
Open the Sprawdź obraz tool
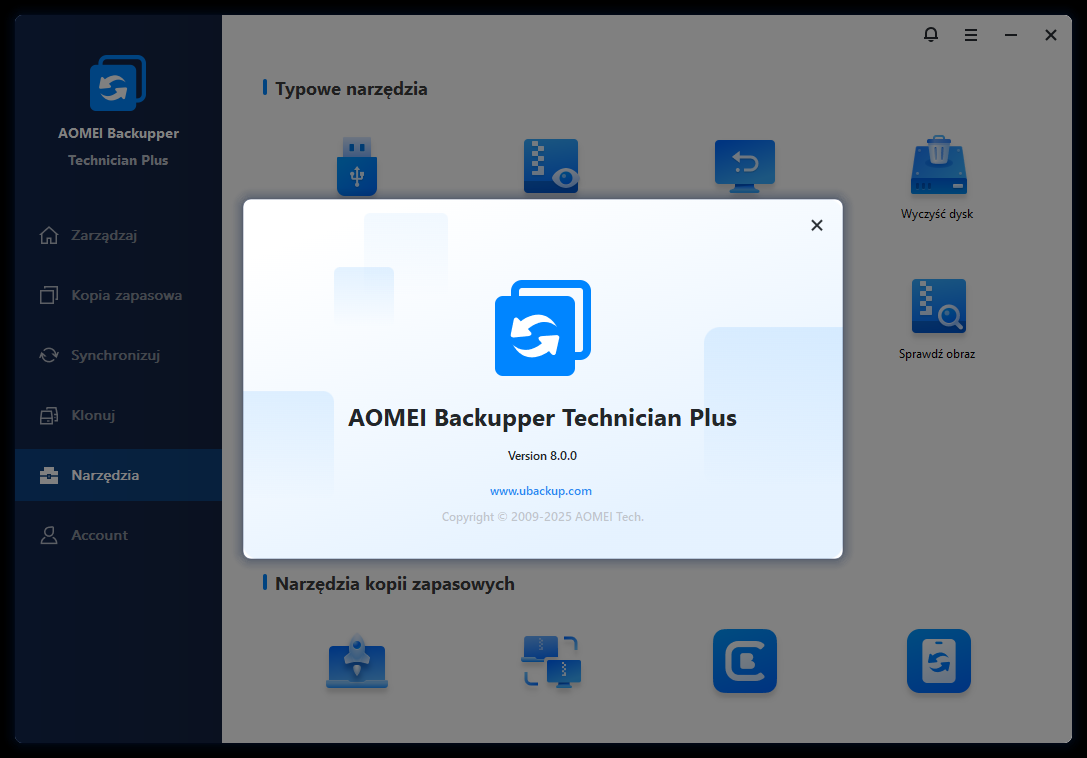(x=937, y=320)
